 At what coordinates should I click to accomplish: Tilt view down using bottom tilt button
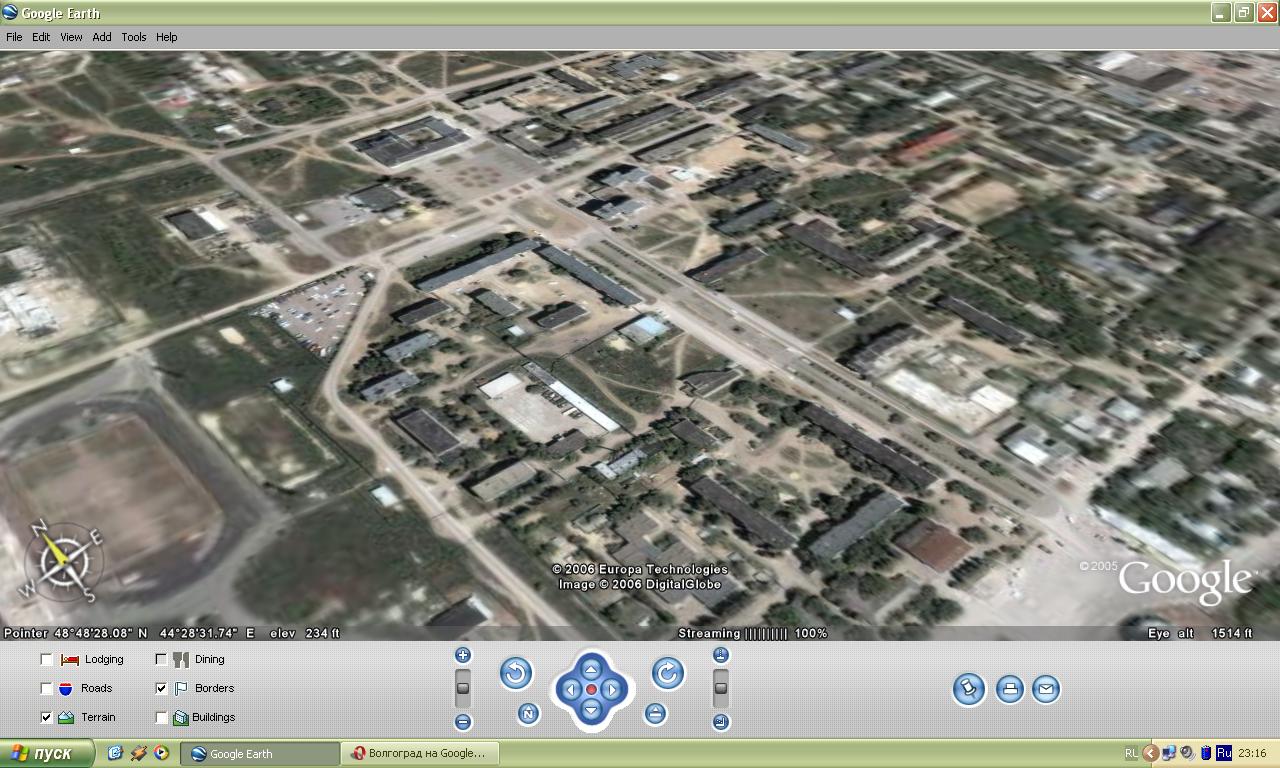pos(721,722)
